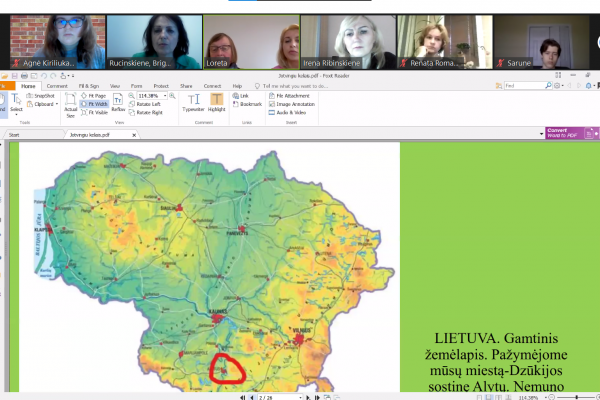The height and width of the screenshot is (400, 600).
Task: Select Agnė Kiriliuka video thumbnail
Action: point(57,42)
